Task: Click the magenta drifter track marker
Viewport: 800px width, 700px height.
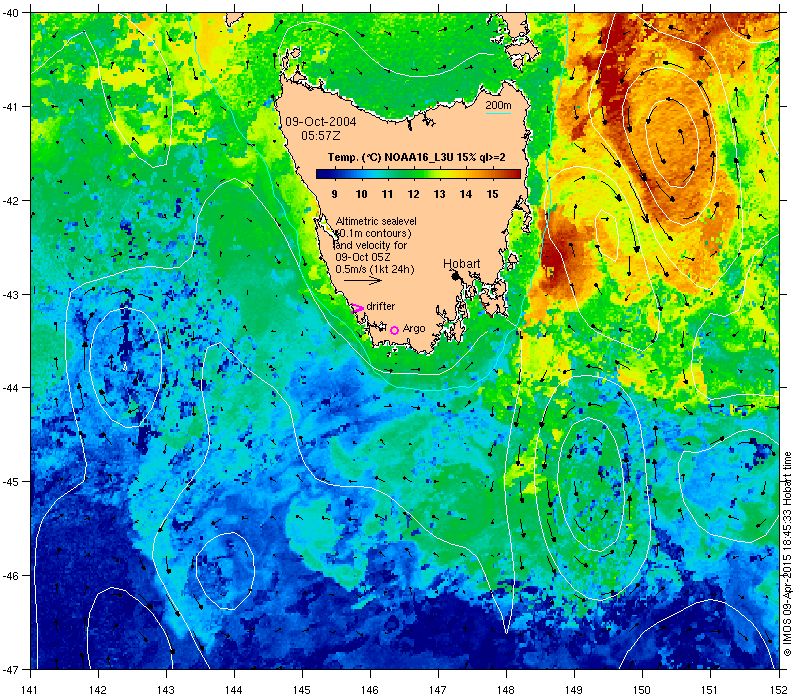Action: (357, 308)
